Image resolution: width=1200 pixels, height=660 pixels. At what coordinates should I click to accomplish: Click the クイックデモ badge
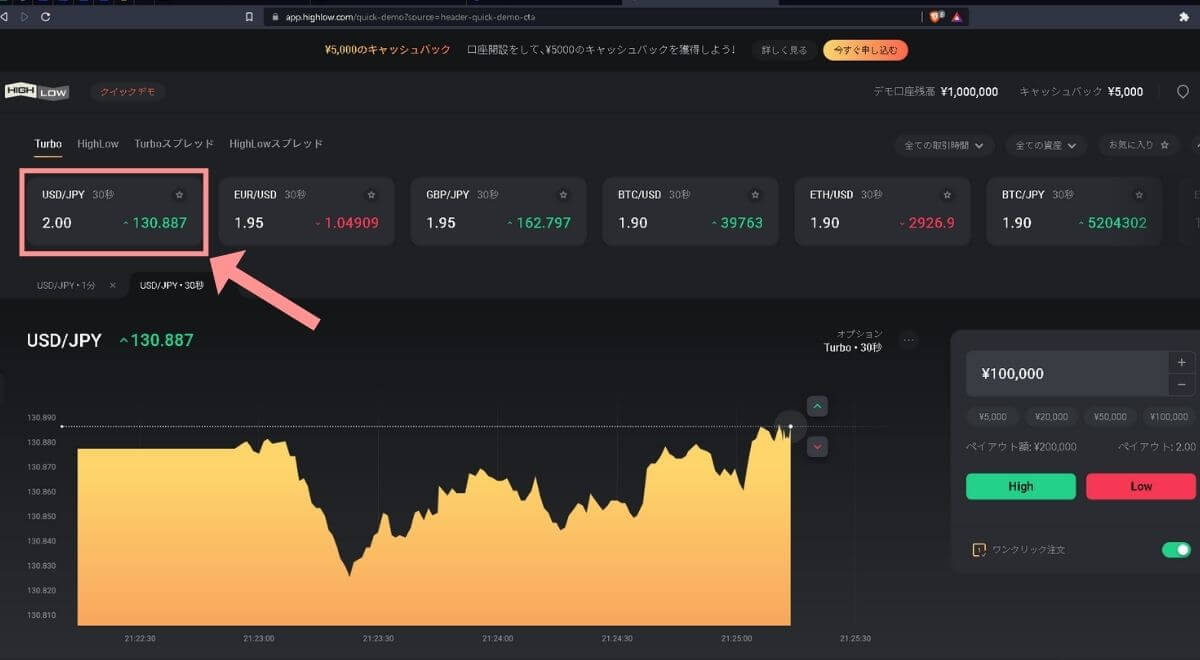coord(128,92)
